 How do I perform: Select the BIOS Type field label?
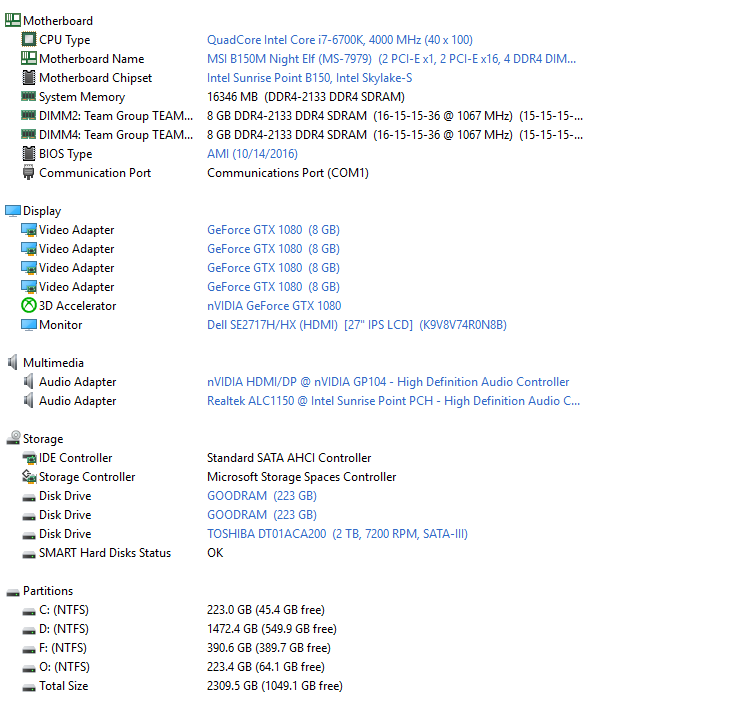(66, 154)
